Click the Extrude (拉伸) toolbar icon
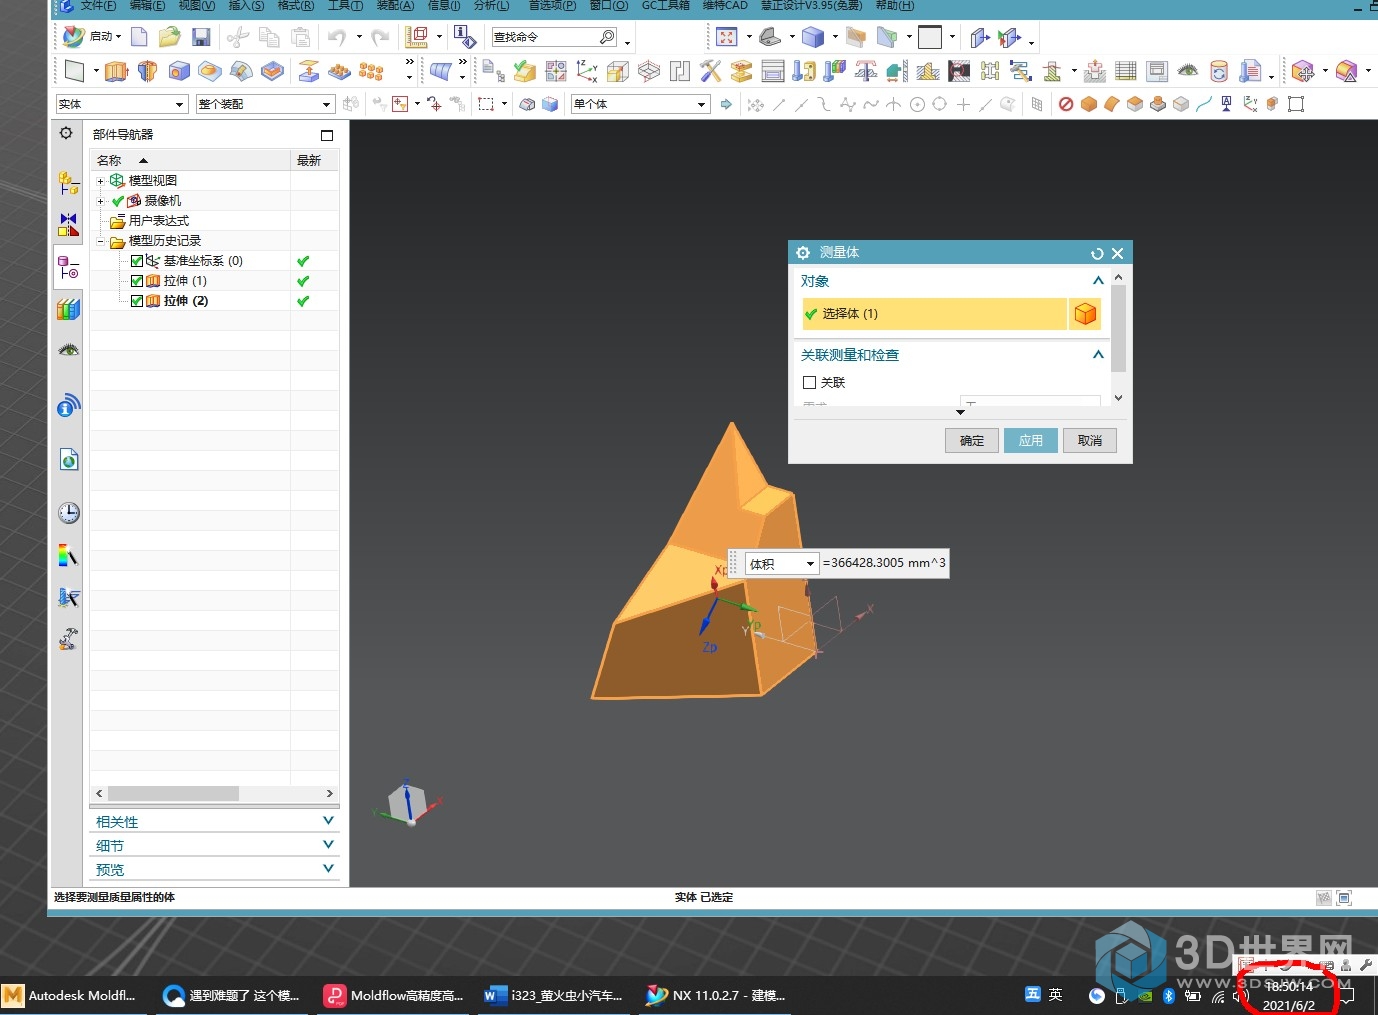The height and width of the screenshot is (1015, 1378). click(x=117, y=71)
